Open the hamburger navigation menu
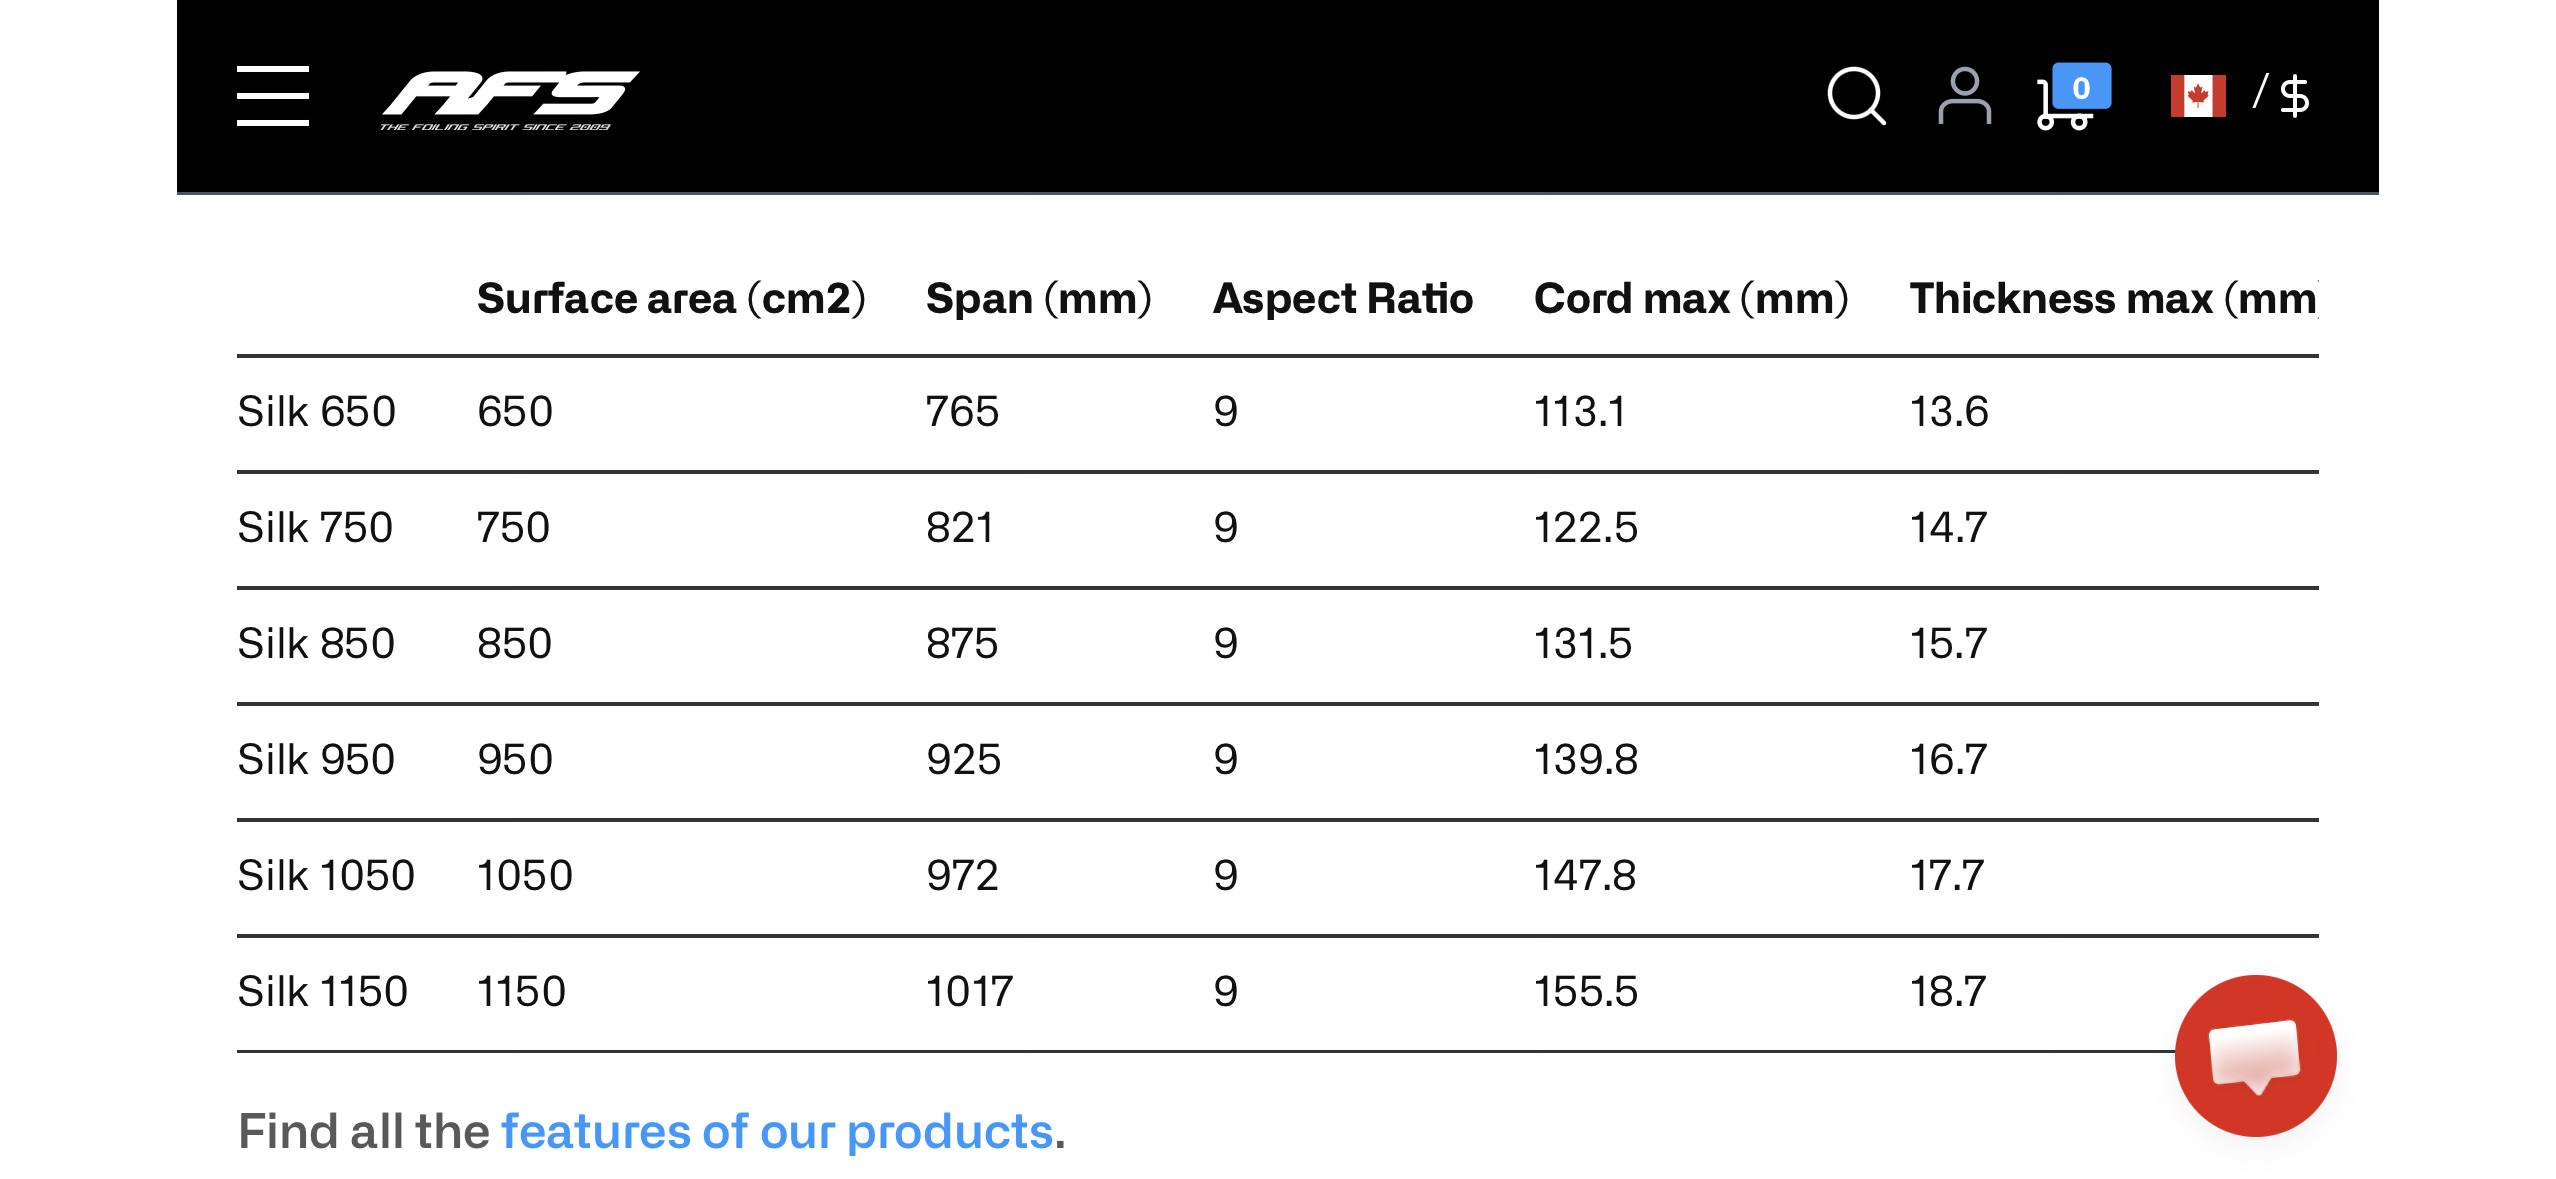Viewport: 2556px width, 1179px height. tap(272, 96)
